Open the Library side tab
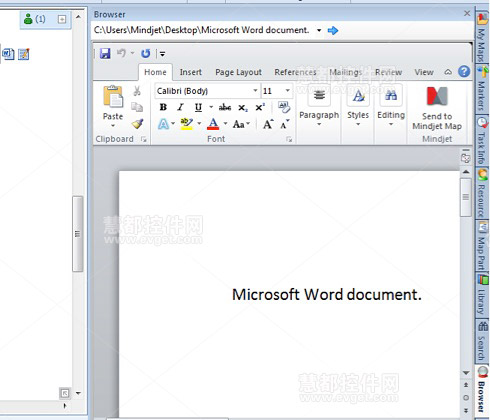The image size is (490, 420). tap(482, 295)
